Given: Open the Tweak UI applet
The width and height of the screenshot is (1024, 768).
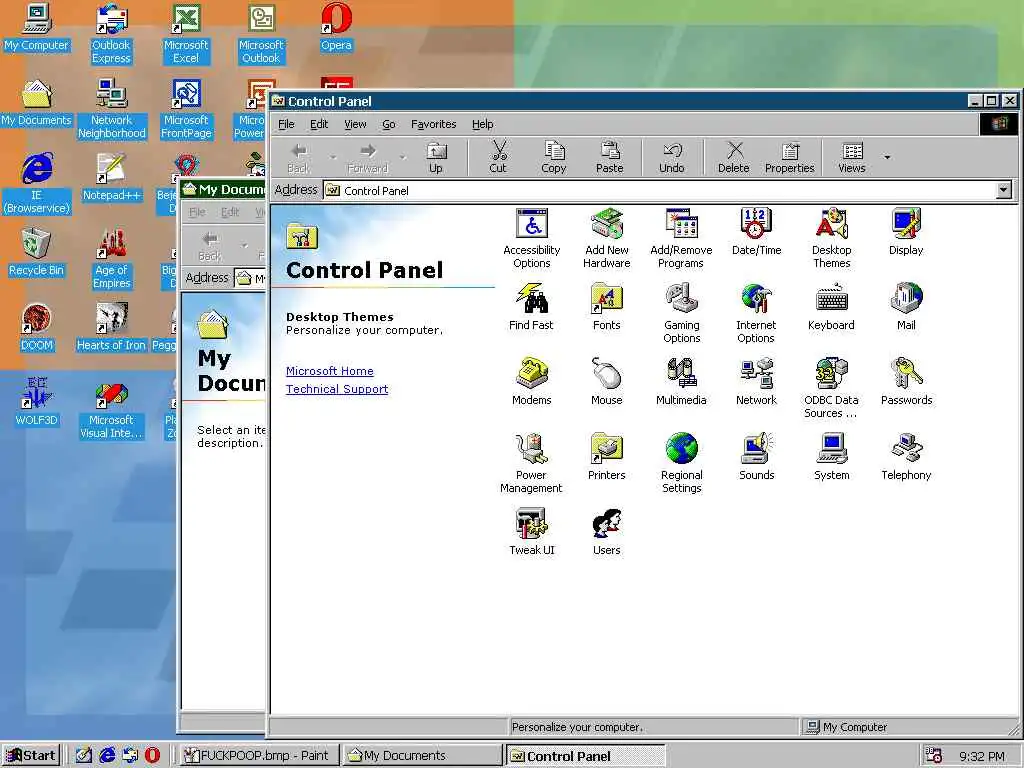Looking at the screenshot, I should point(532,532).
